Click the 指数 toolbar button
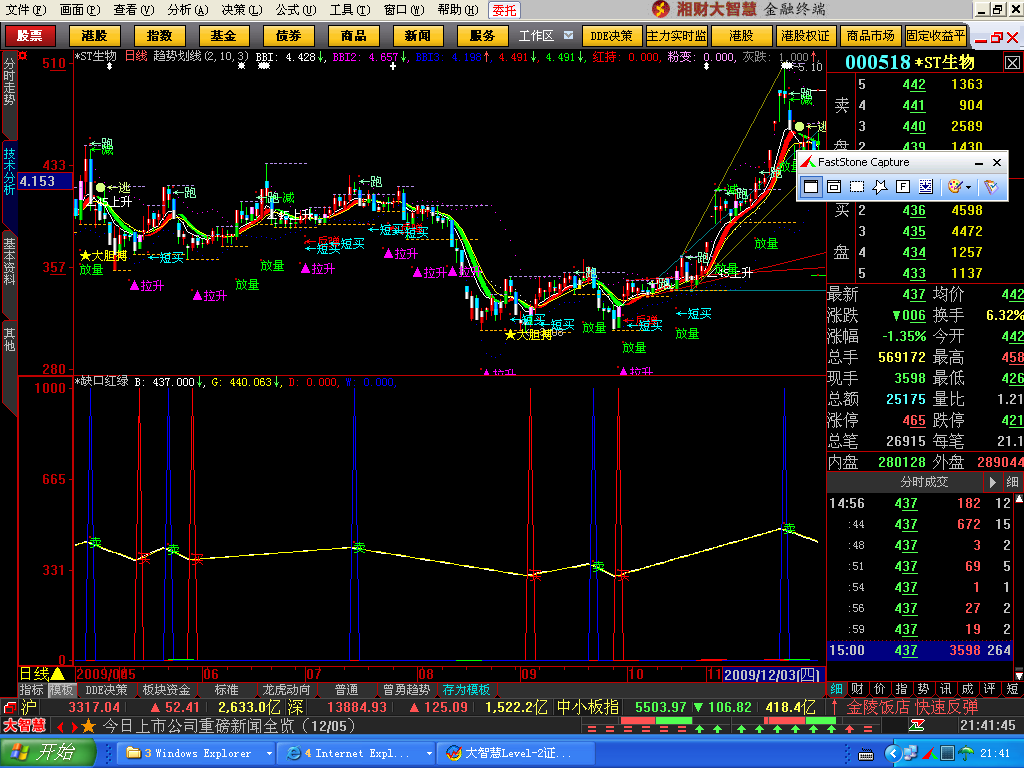This screenshot has height=768, width=1024. point(159,36)
